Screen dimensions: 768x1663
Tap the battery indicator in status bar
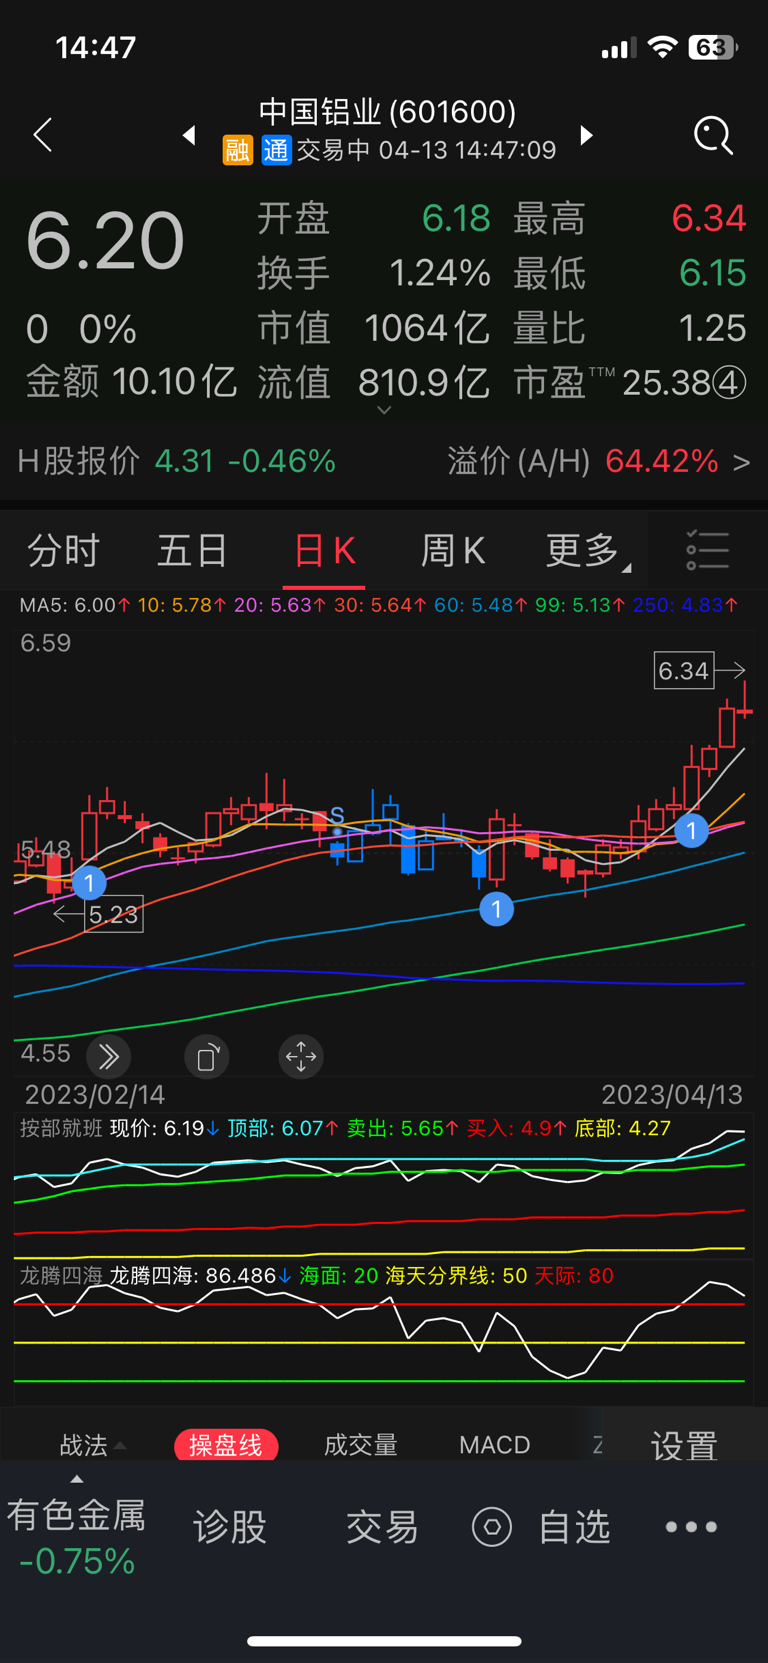(712, 47)
